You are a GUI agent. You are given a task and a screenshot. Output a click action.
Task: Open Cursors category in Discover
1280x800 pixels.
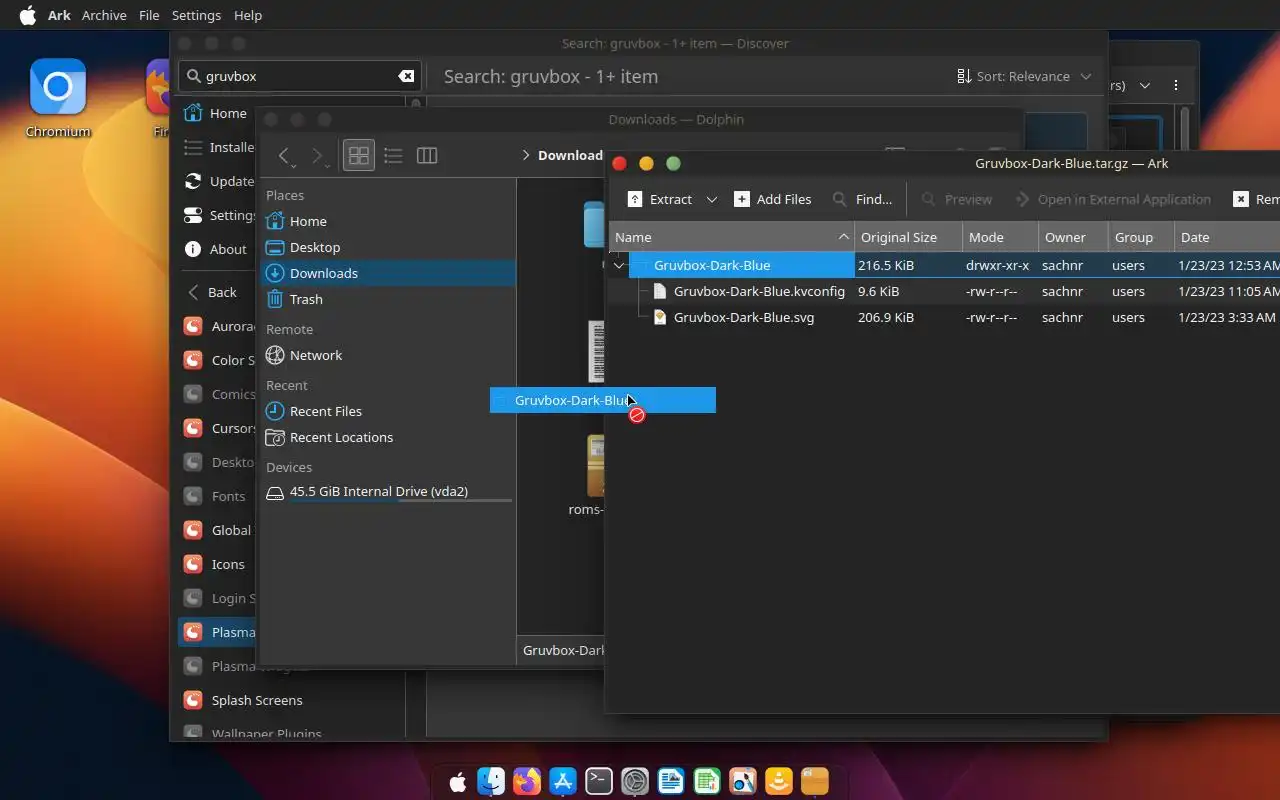[x=218, y=428]
